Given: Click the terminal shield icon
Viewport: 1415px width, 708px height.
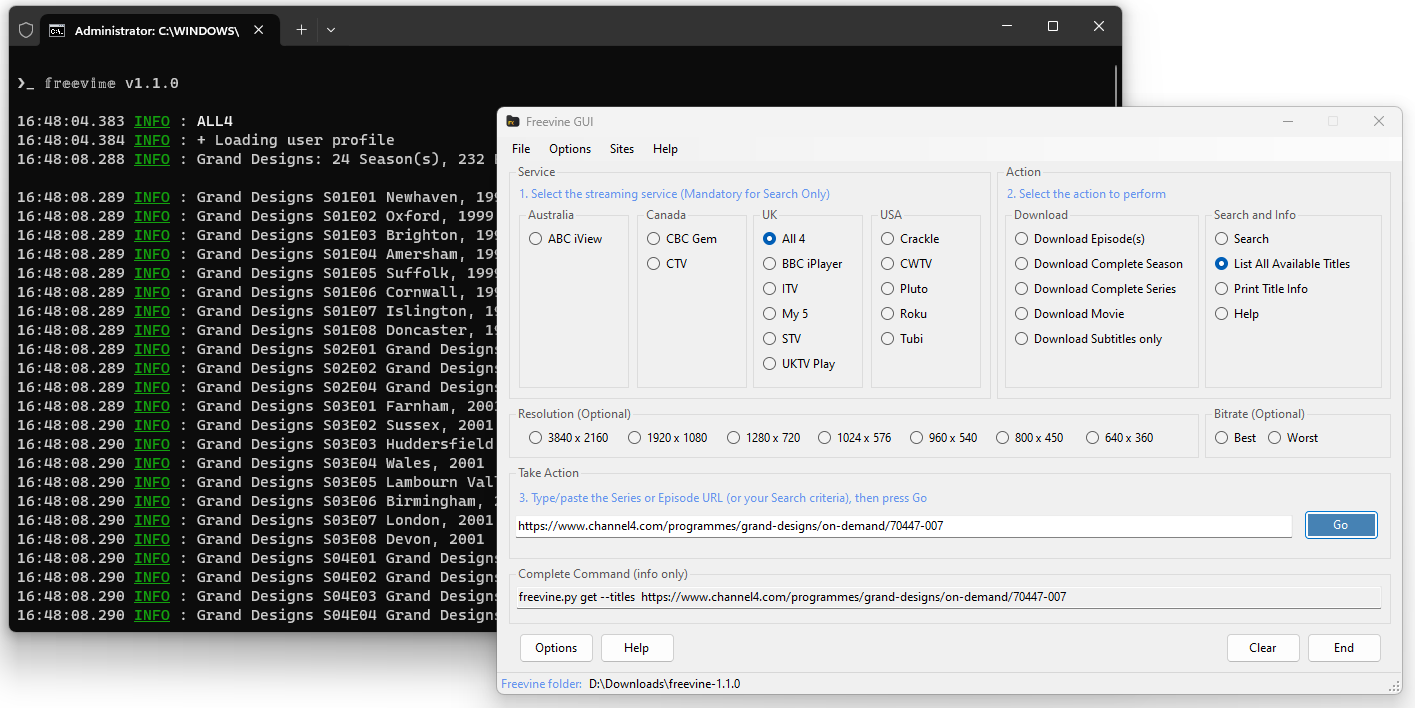Looking at the screenshot, I should (x=26, y=30).
